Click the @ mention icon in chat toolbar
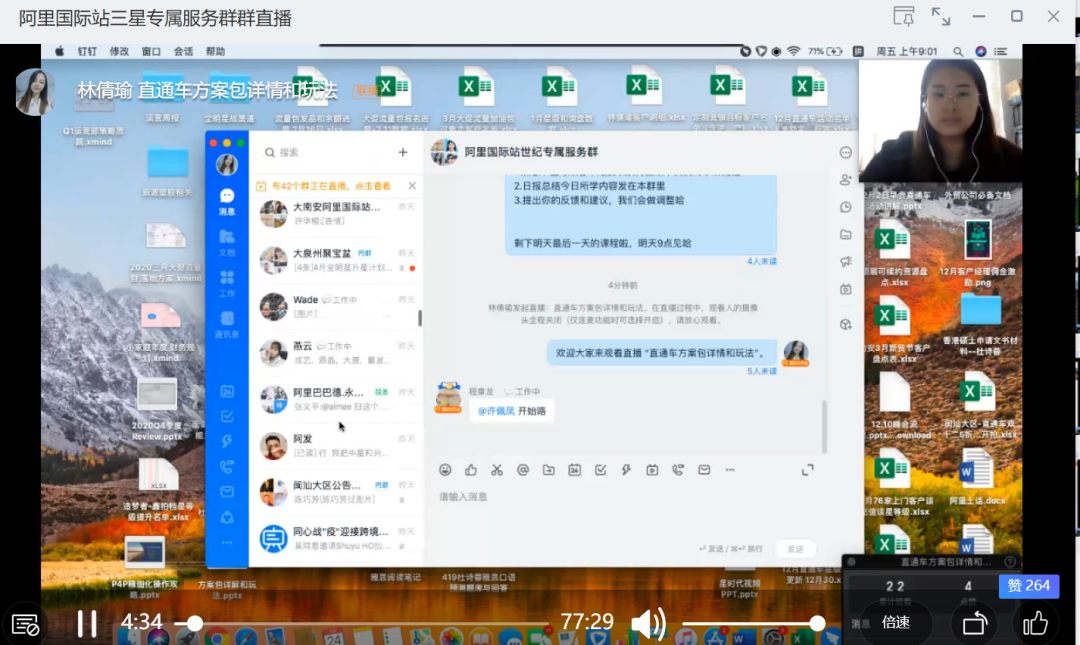Screen dimensions: 1080x645 [x=523, y=470]
